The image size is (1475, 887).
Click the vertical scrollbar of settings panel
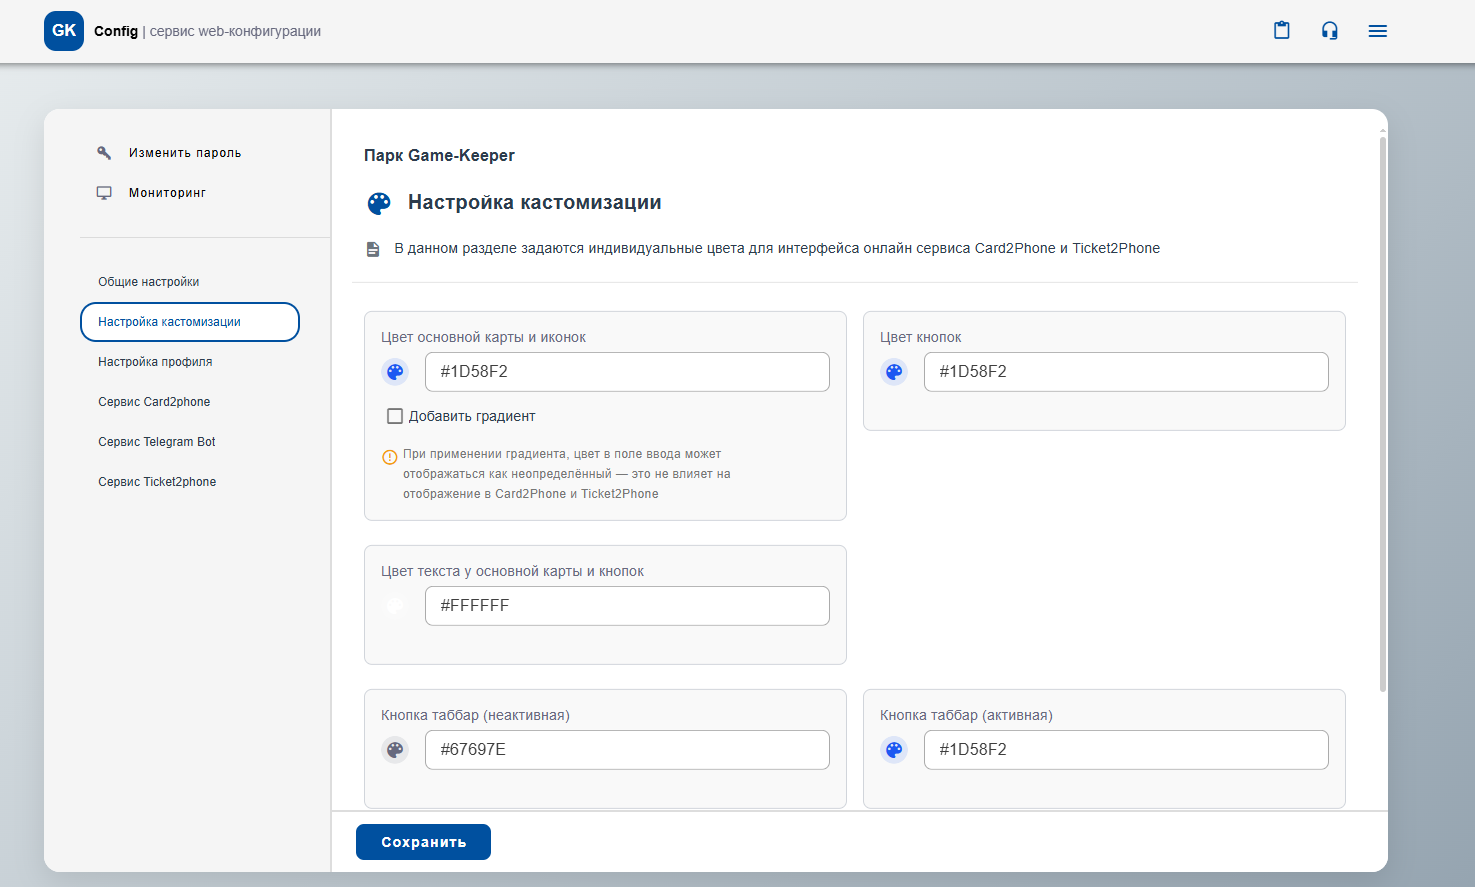click(1383, 414)
